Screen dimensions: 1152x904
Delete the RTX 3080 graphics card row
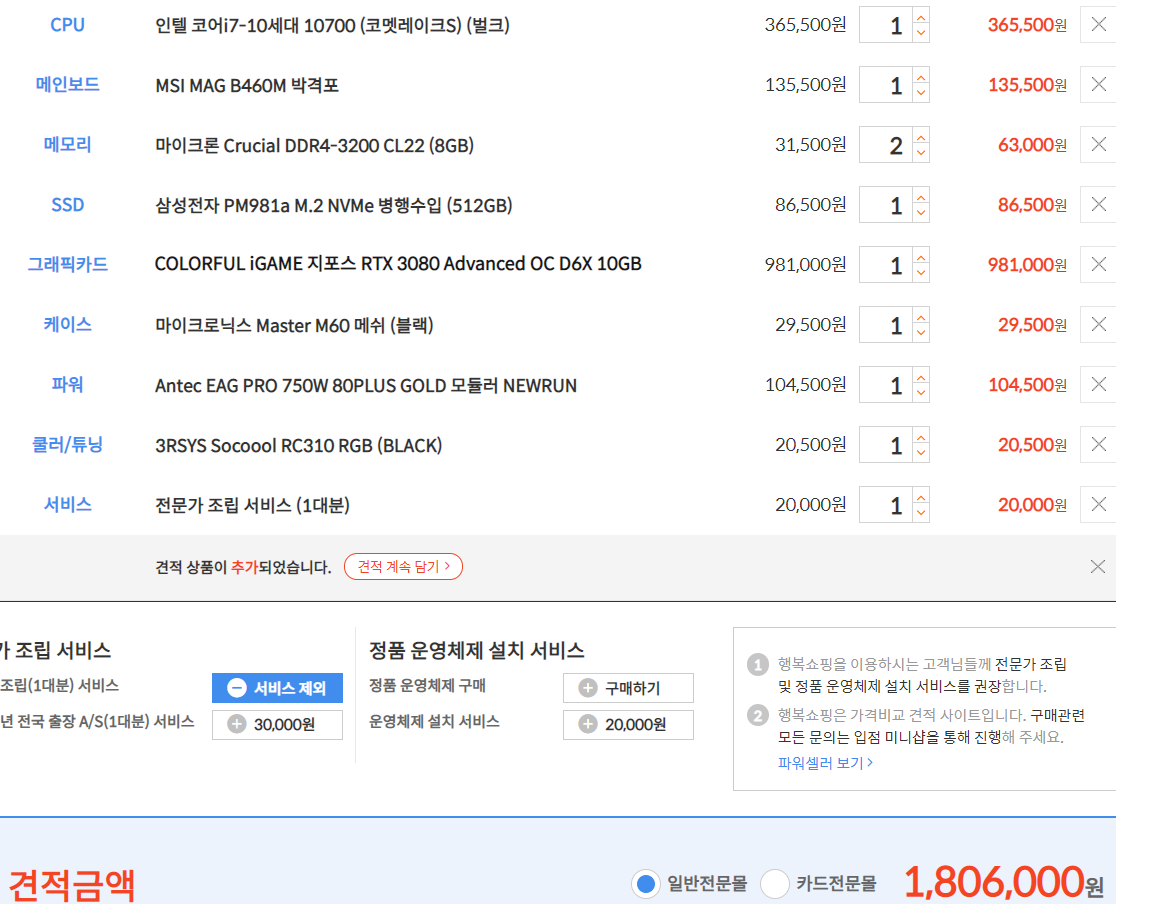pos(1098,265)
